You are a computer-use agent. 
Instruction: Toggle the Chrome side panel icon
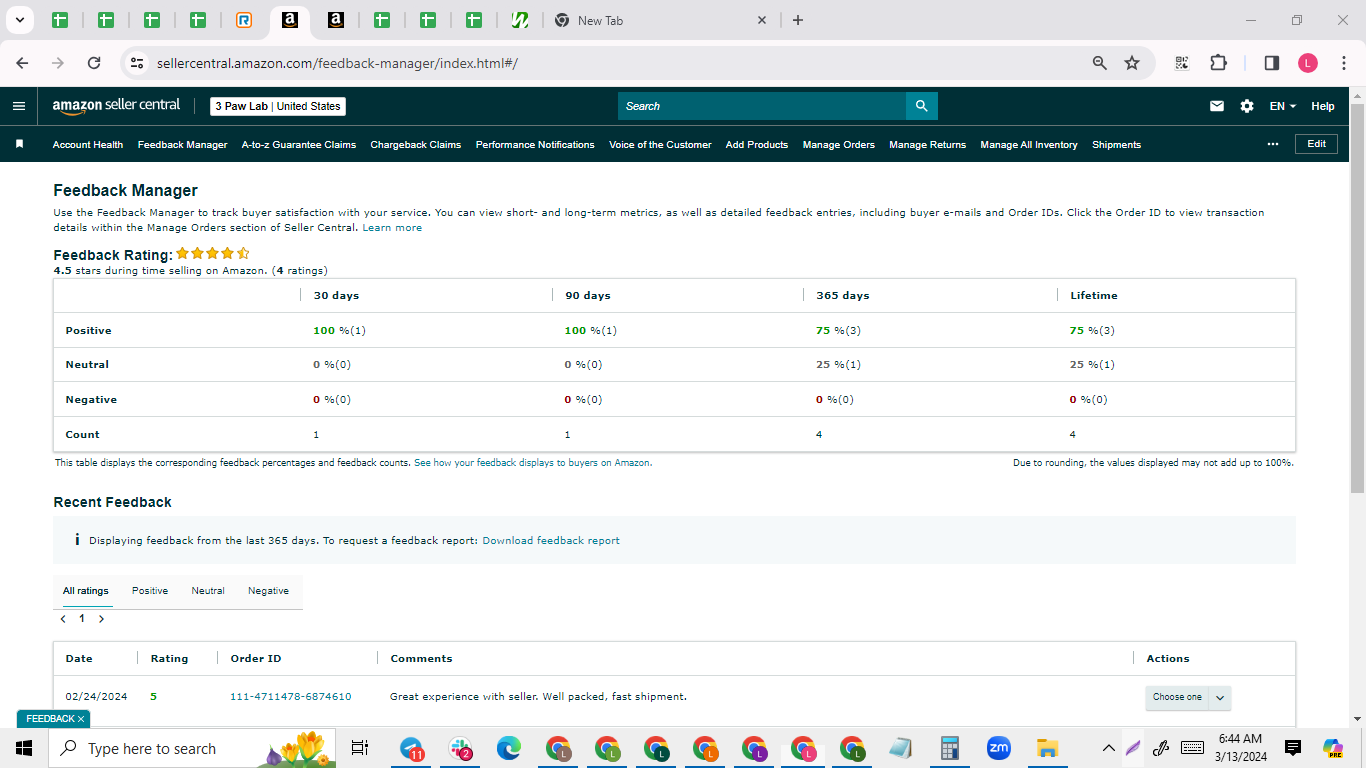coord(1272,63)
